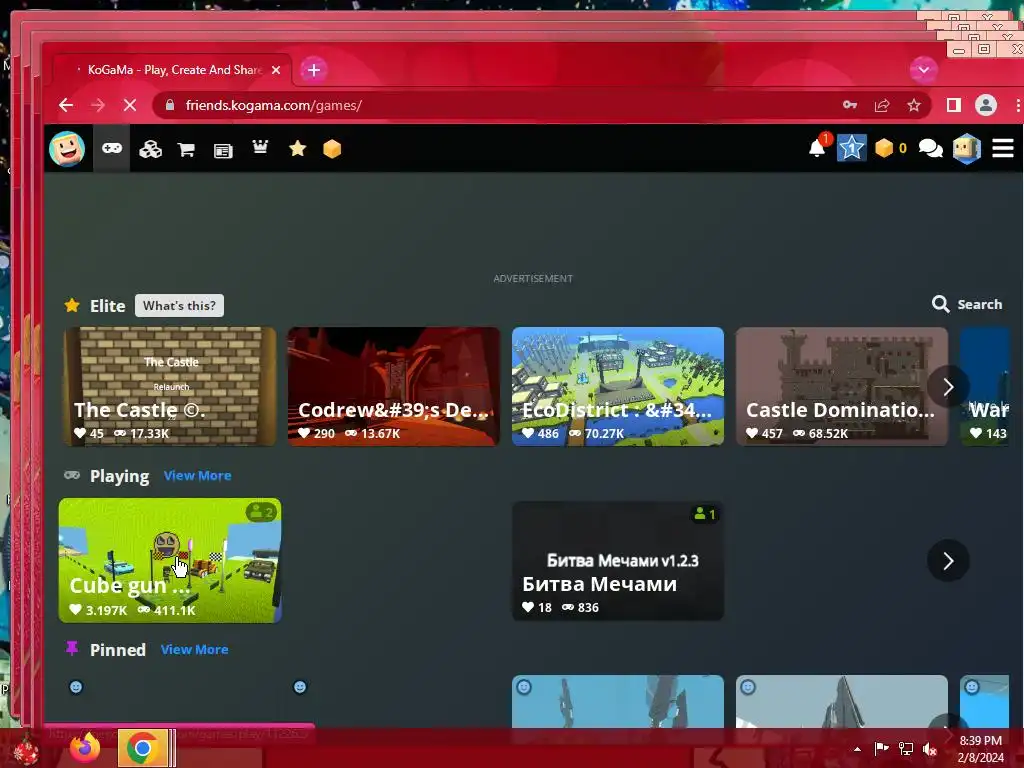Screen dimensions: 1024x768
Task: Open Firefox from the taskbar
Action: pos(86,748)
